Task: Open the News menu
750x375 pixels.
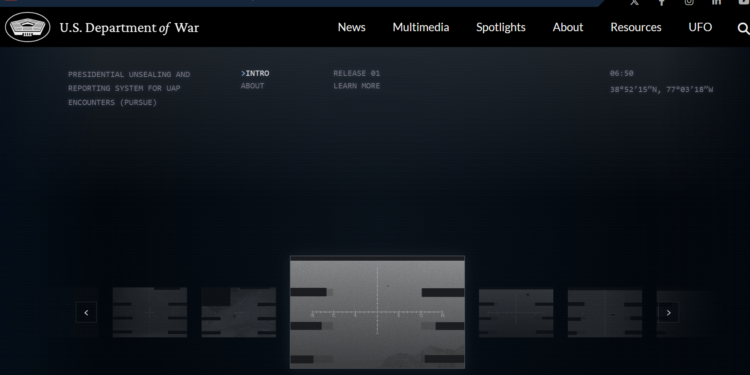Action: [352, 27]
